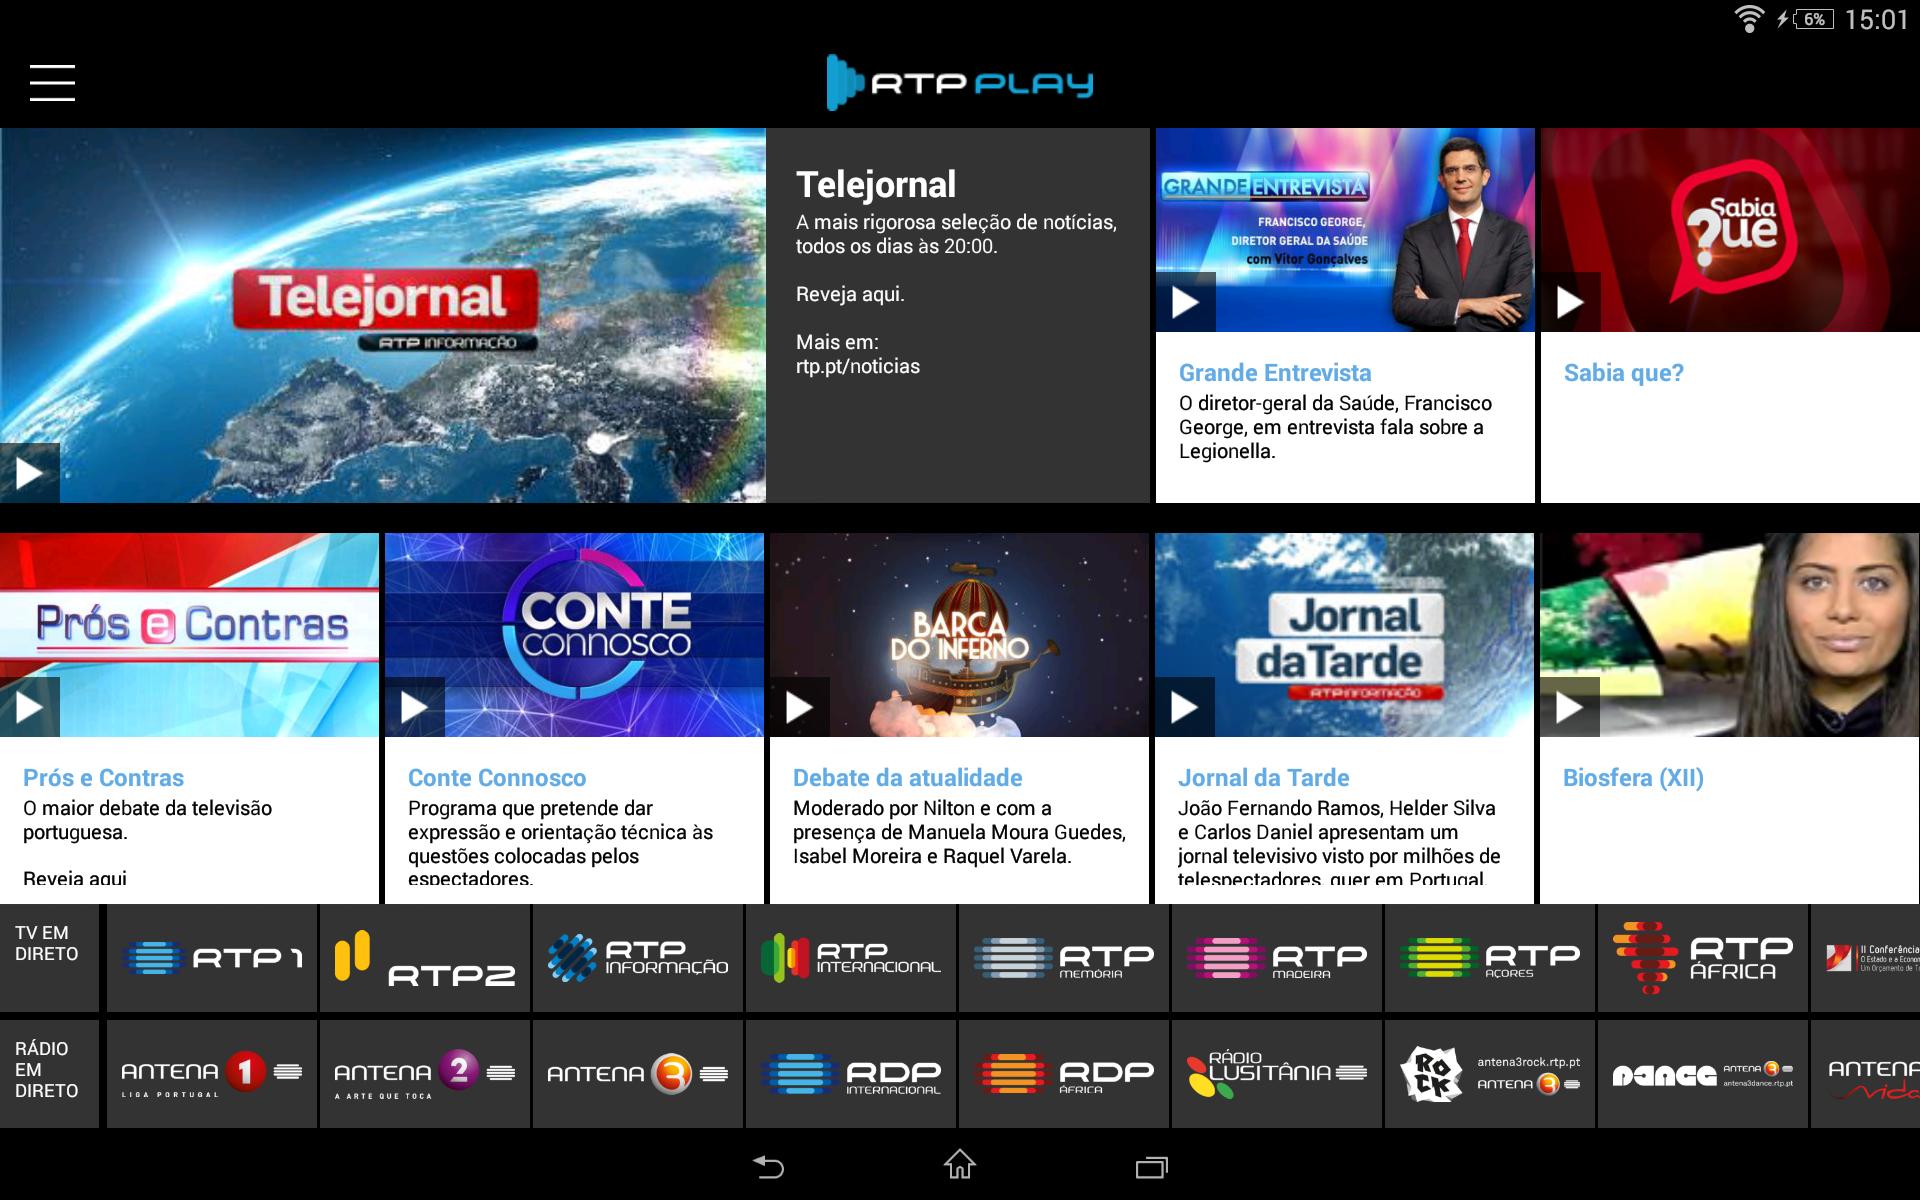Listen to Antena 1 radio
Screen dimensions: 1920x1200
click(212, 1074)
